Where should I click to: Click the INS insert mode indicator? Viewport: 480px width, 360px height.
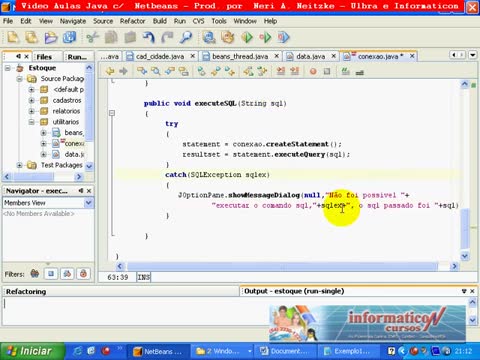(144, 277)
